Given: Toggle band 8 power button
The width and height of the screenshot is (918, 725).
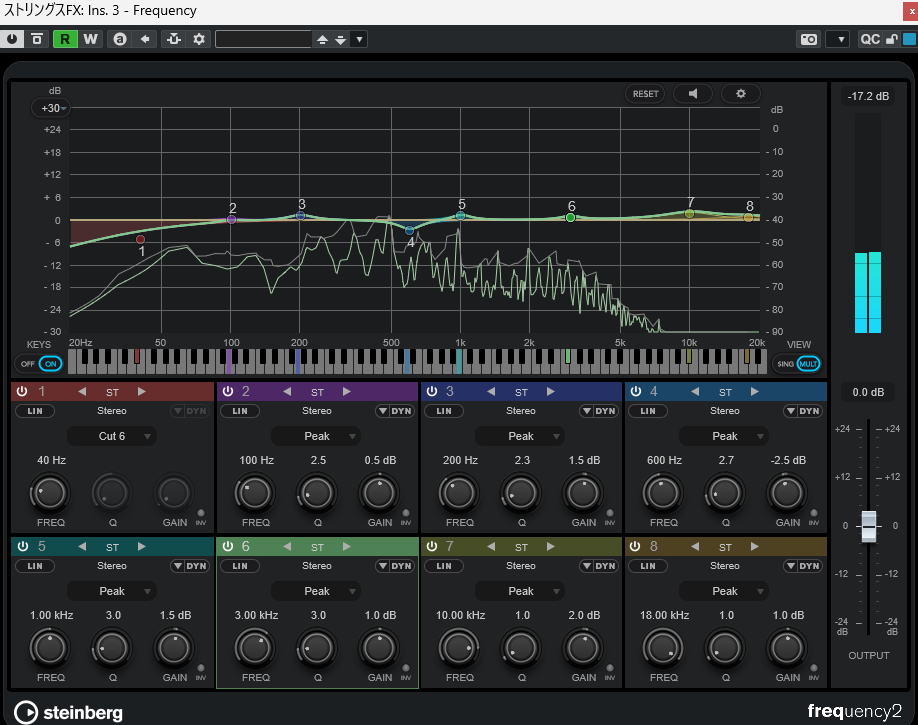Looking at the screenshot, I should tap(635, 546).
